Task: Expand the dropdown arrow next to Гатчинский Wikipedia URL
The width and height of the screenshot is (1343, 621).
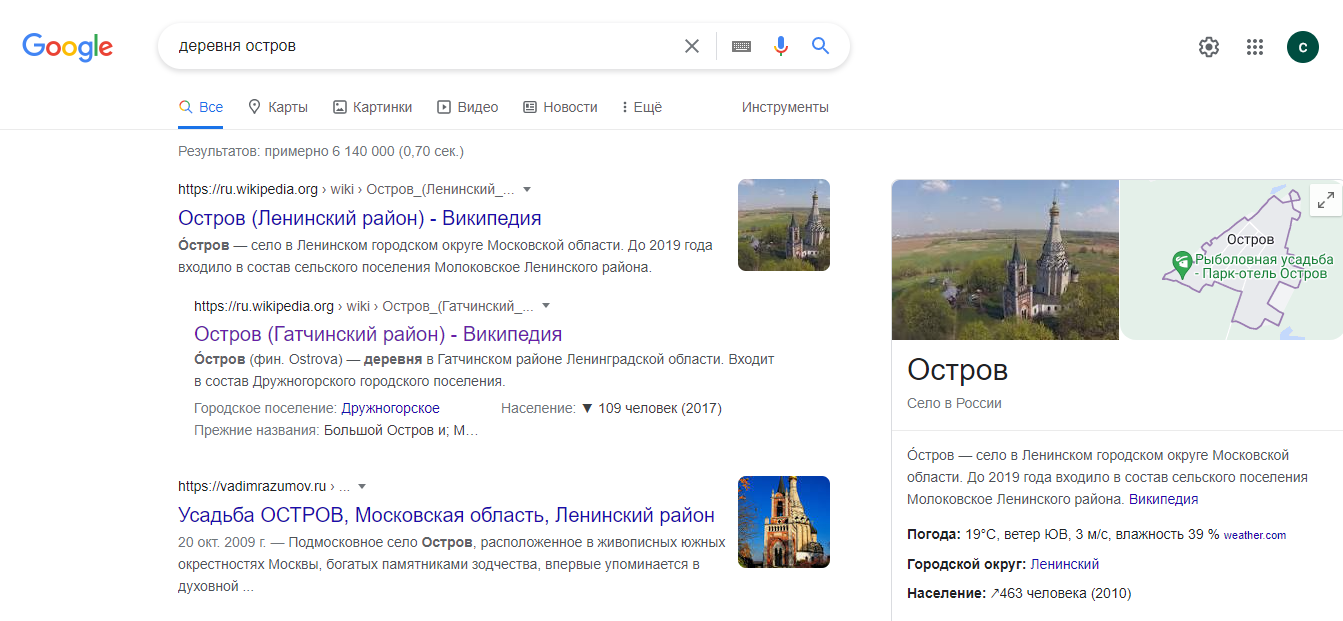Action: (546, 306)
